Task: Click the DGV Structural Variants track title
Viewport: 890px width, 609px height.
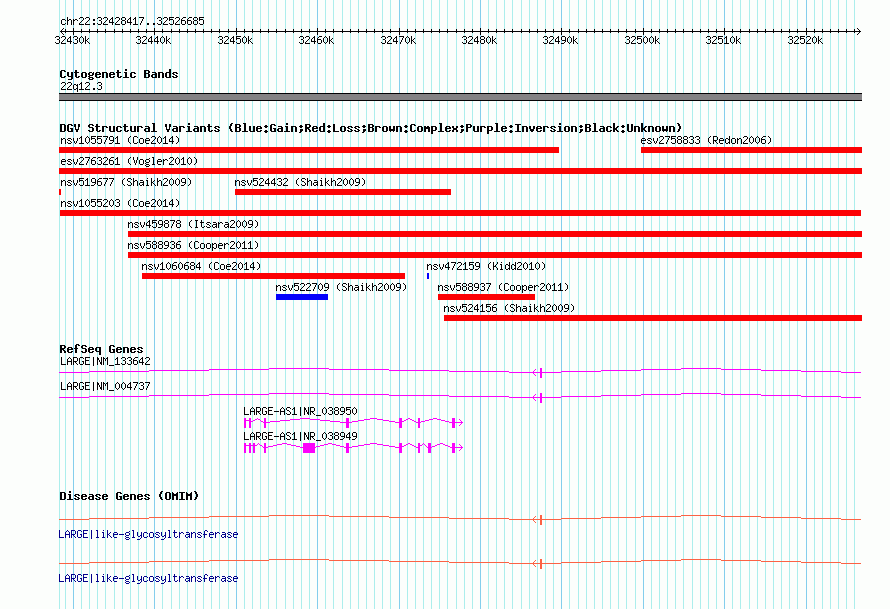Action: click(371, 128)
